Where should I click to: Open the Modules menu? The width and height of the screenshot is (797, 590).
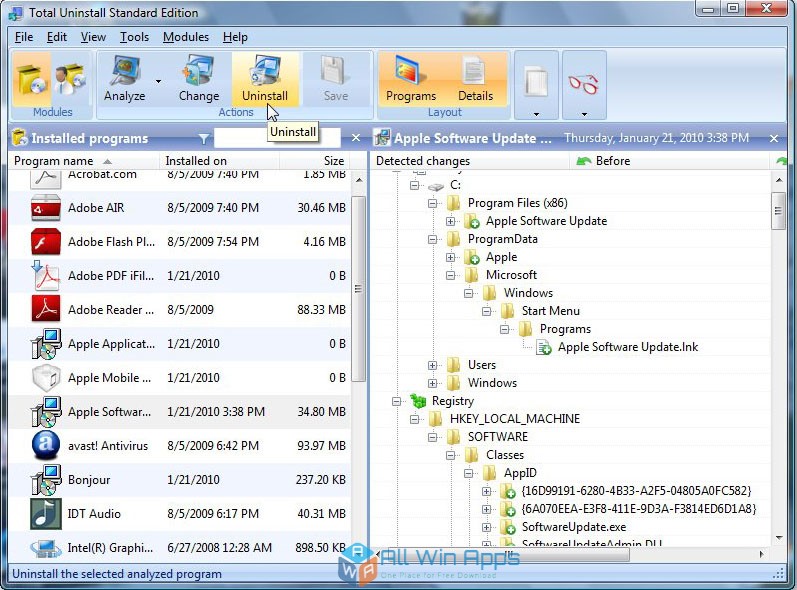[186, 37]
